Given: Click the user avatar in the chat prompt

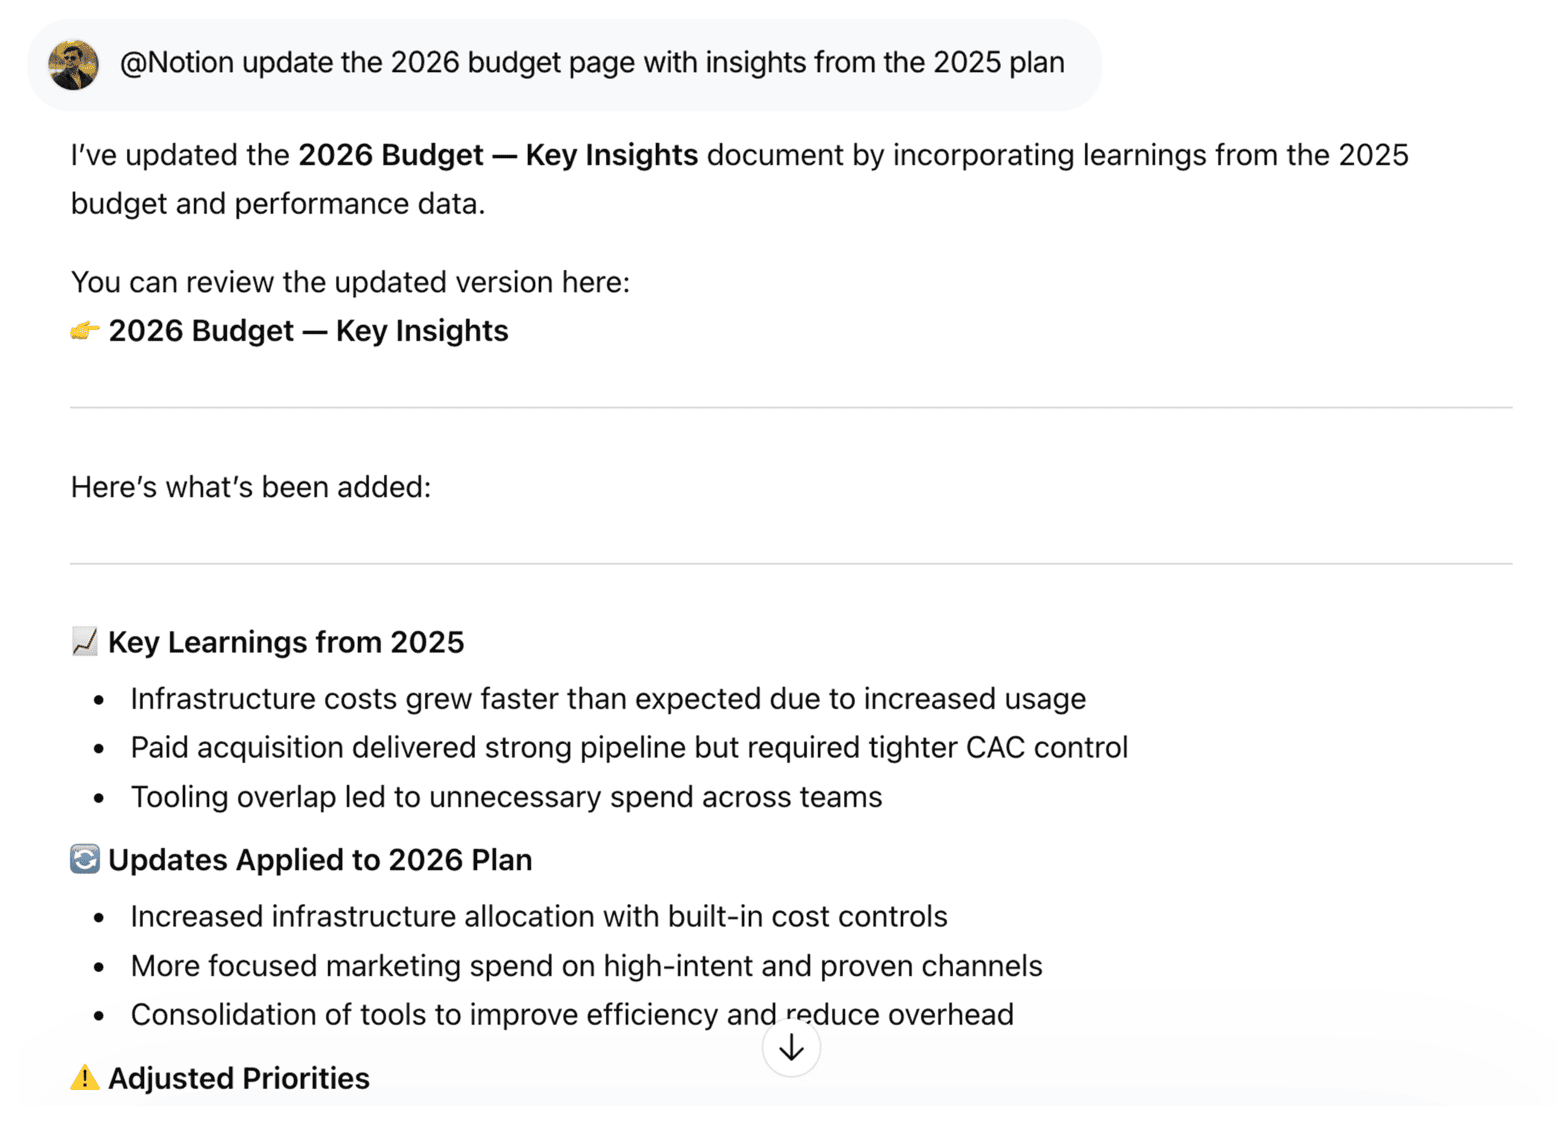Looking at the screenshot, I should pyautogui.click(x=74, y=64).
